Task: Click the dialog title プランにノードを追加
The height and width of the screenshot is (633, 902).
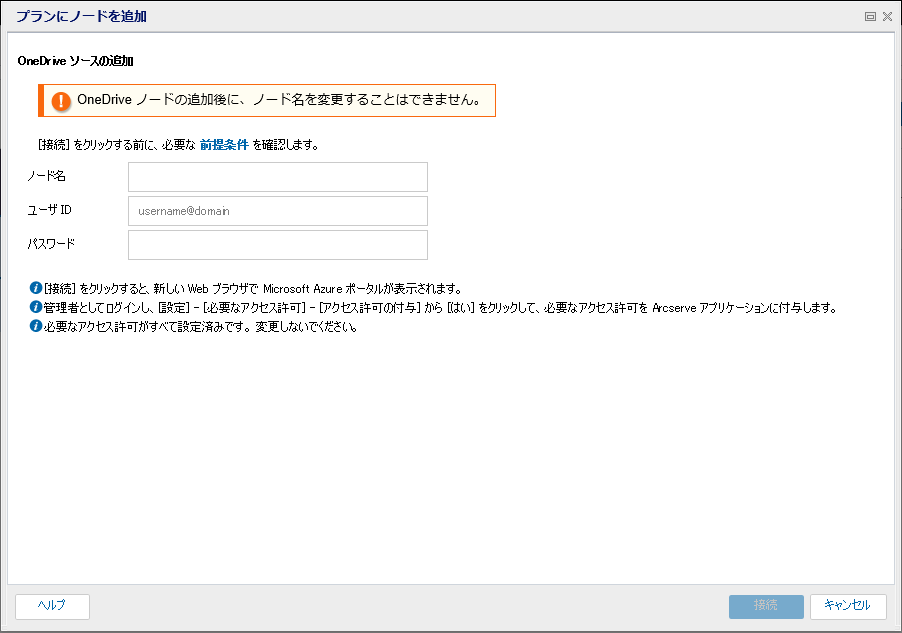Action: click(81, 16)
